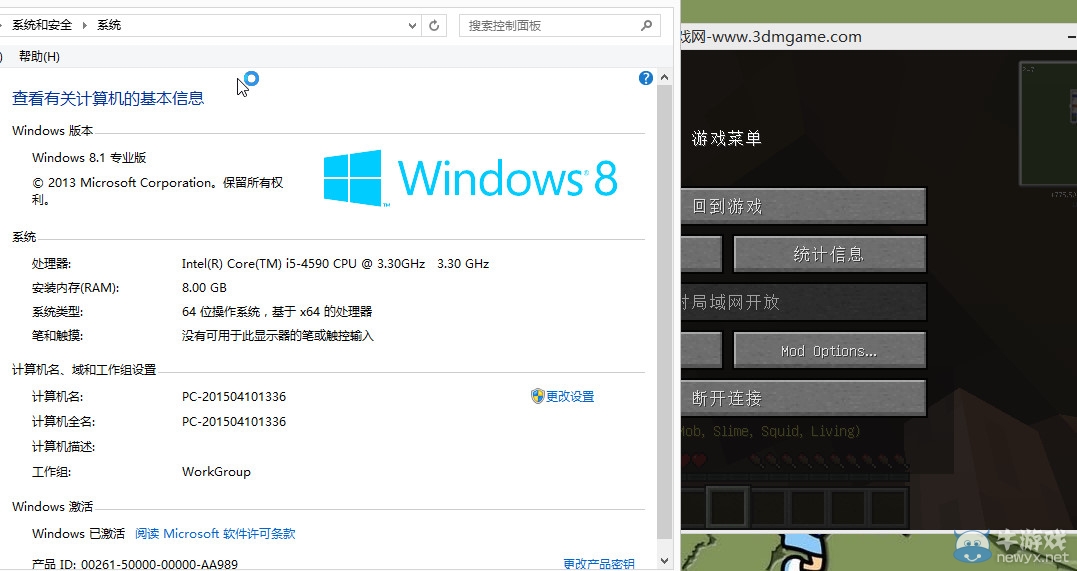This screenshot has height=571, width=1077.
Task: Open the address bar history dropdown arrow
Action: click(x=412, y=26)
